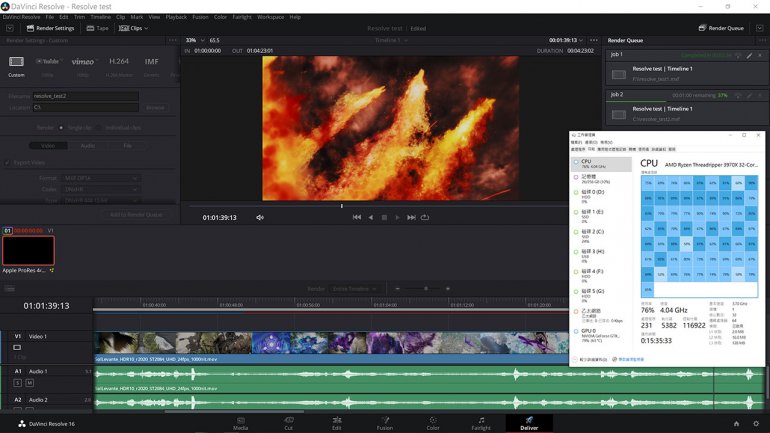This screenshot has height=433, width=770.
Task: Click the viewer volume speaker icon
Action: coord(260,217)
